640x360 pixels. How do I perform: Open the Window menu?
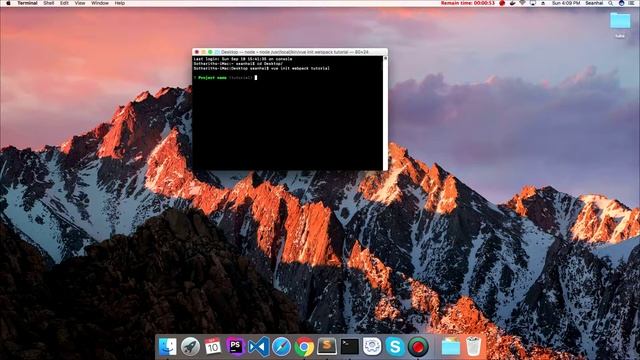pyautogui.click(x=100, y=3)
